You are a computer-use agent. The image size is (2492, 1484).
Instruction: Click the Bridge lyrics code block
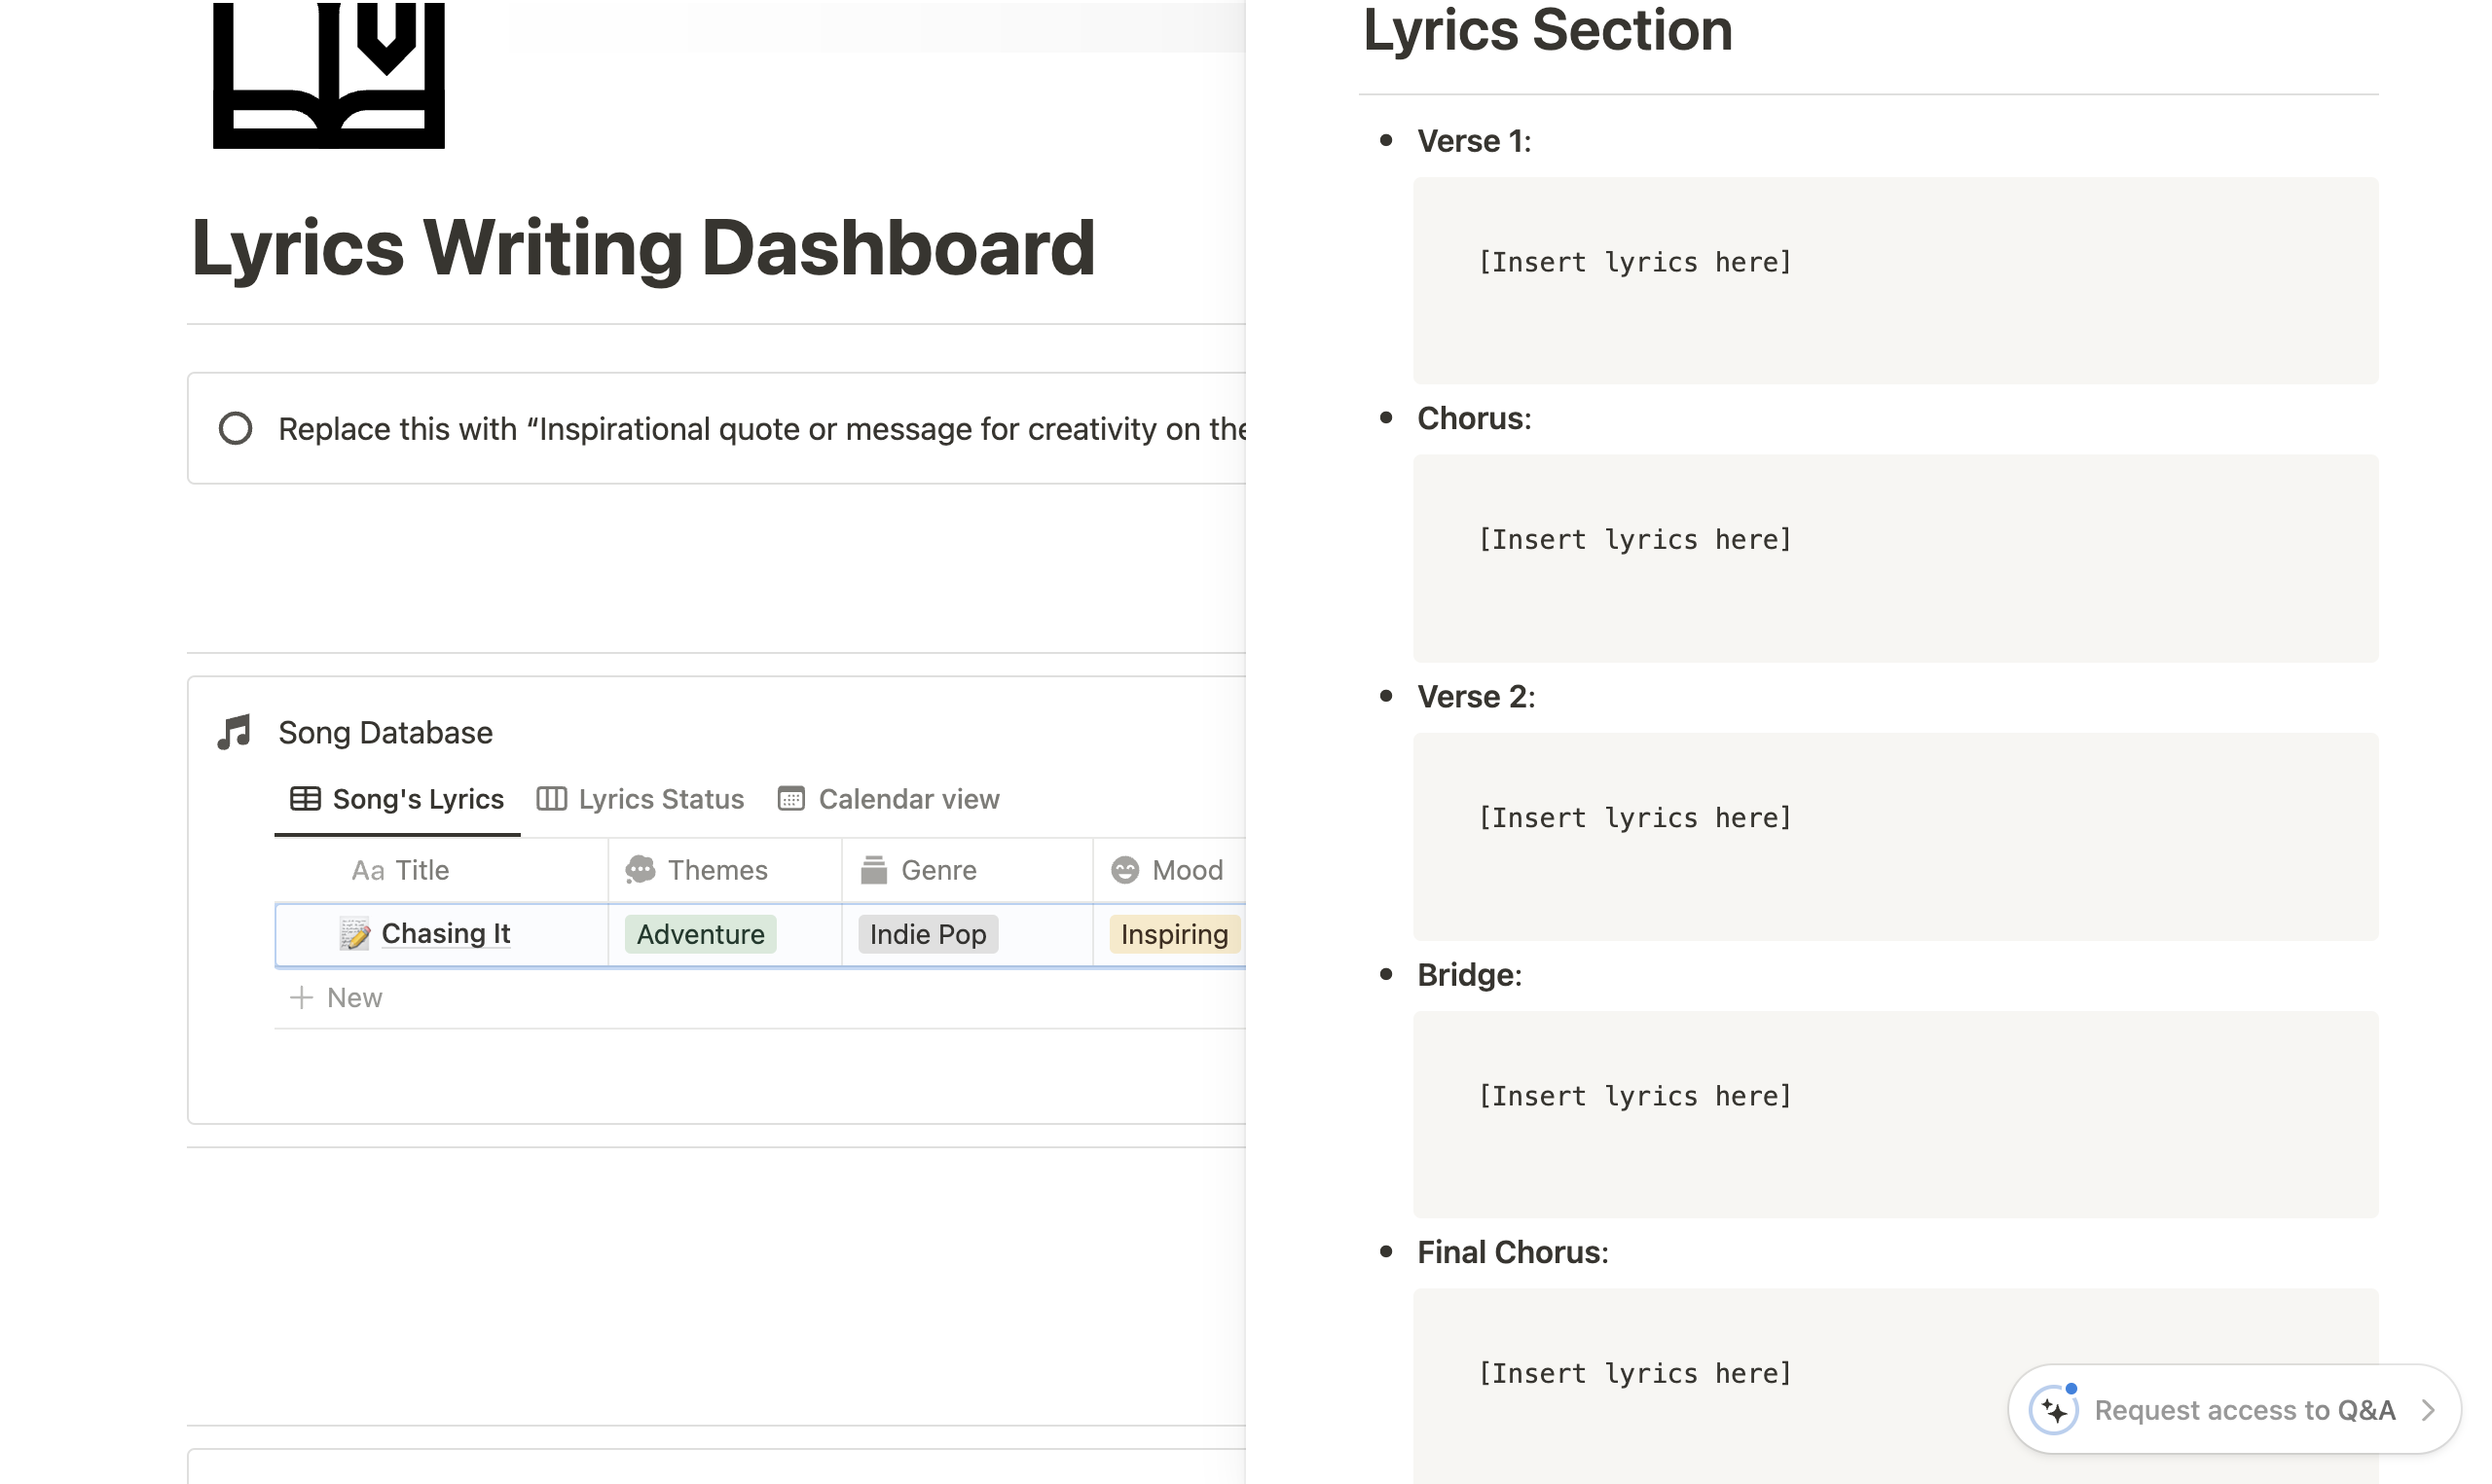(x=1895, y=1115)
